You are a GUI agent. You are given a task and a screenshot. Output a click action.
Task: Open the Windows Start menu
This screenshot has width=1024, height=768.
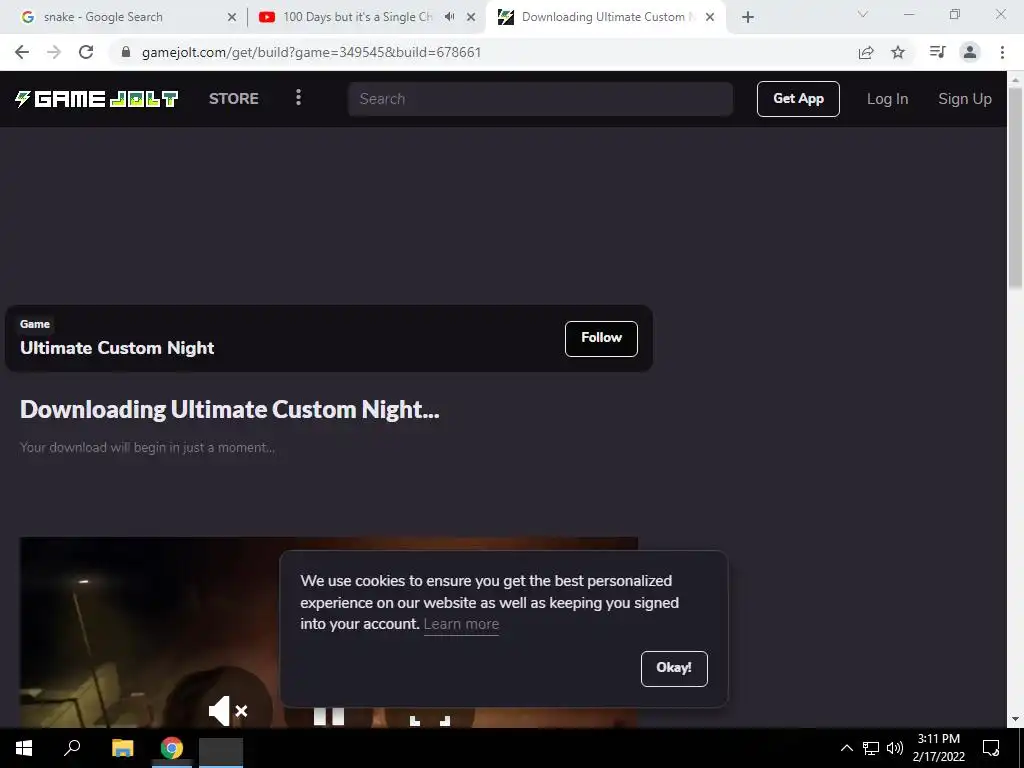24,748
